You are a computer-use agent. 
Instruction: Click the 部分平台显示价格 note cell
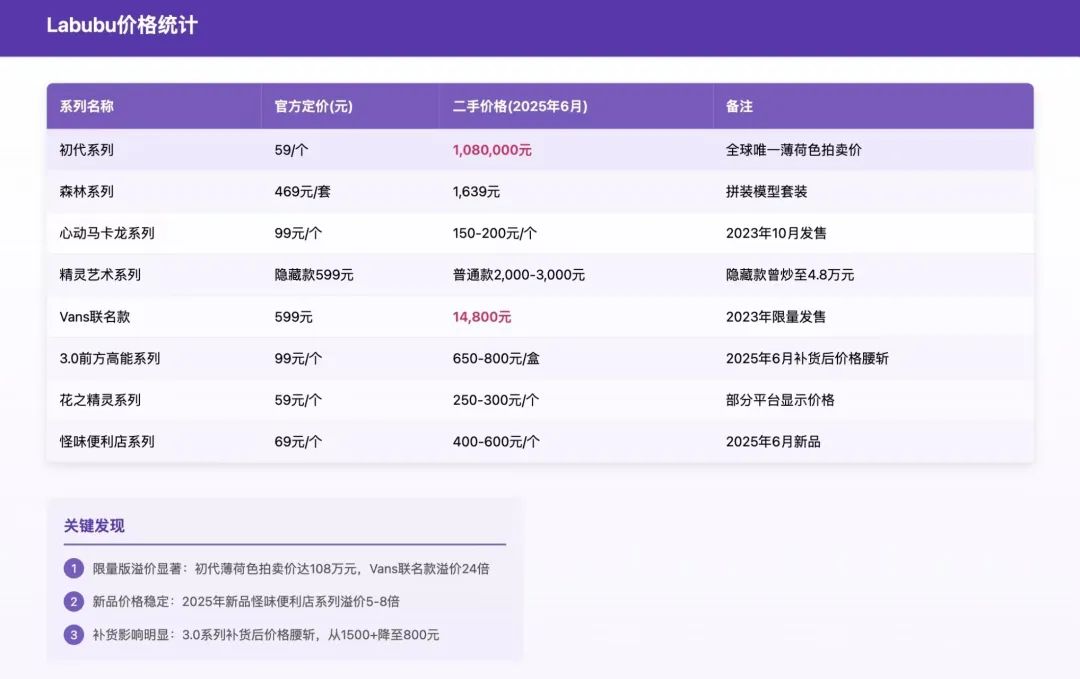pyautogui.click(x=780, y=400)
